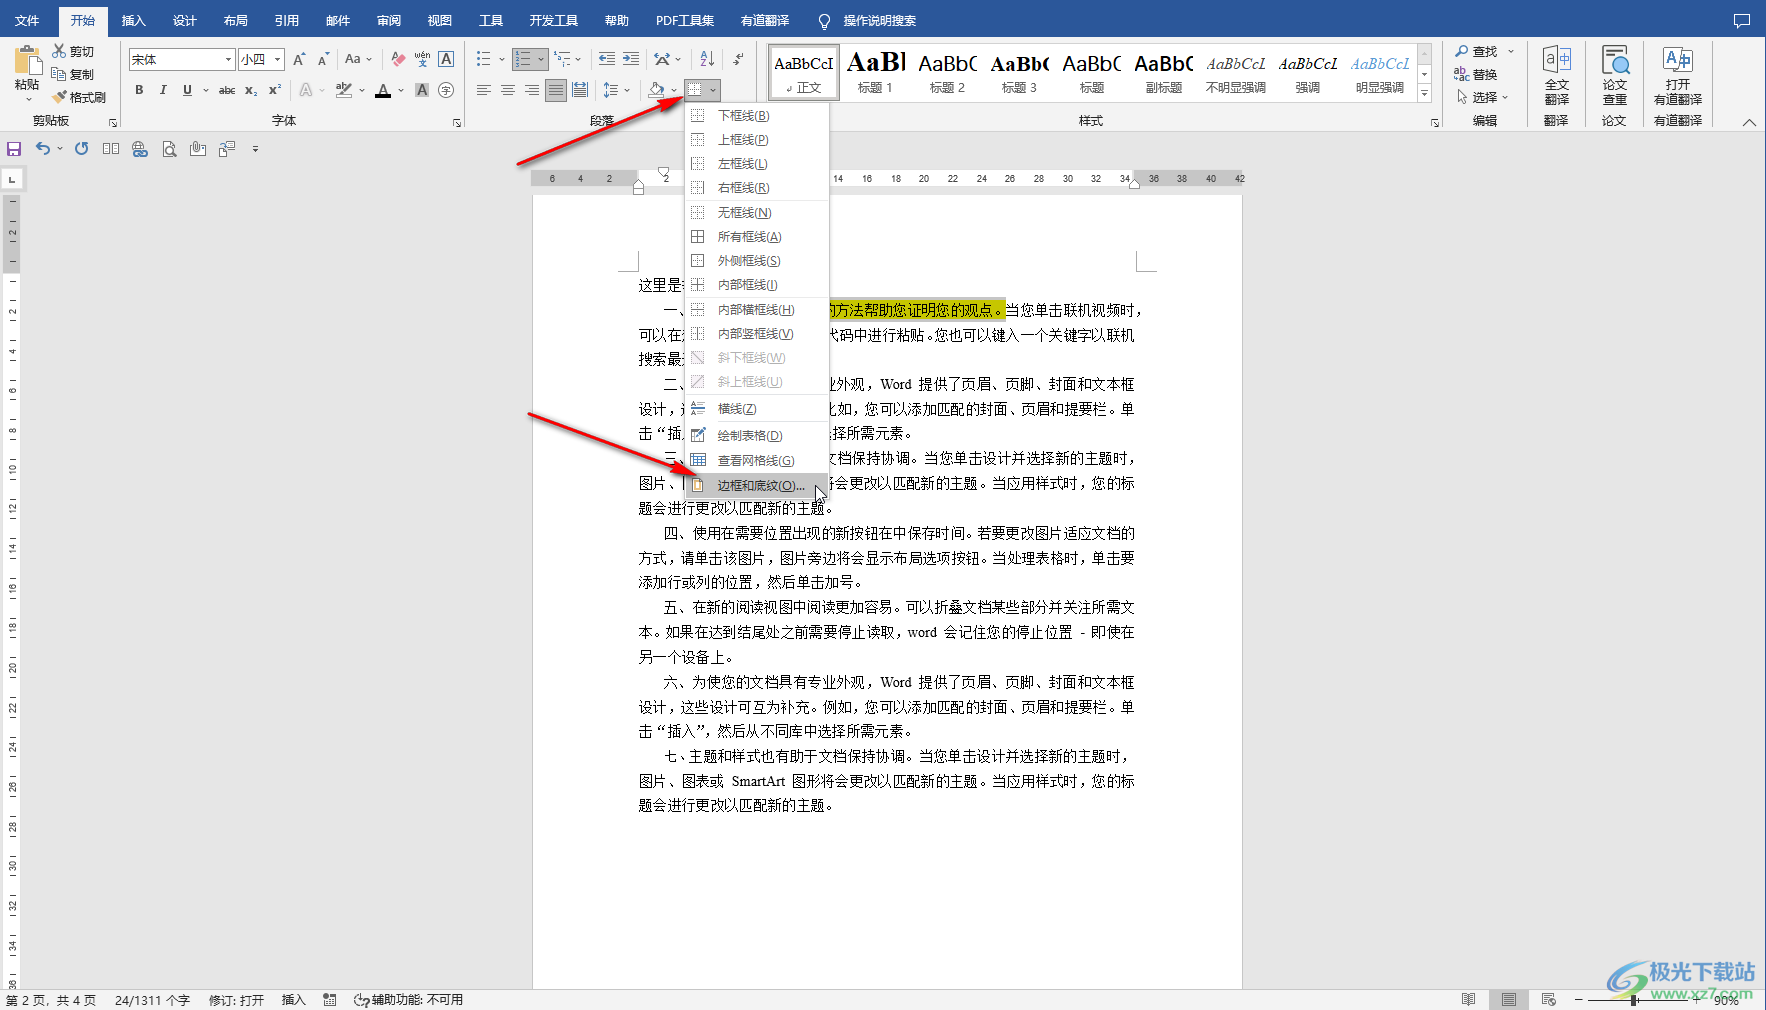Expand the styles gallery more arrow
The height and width of the screenshot is (1010, 1766).
(1425, 93)
